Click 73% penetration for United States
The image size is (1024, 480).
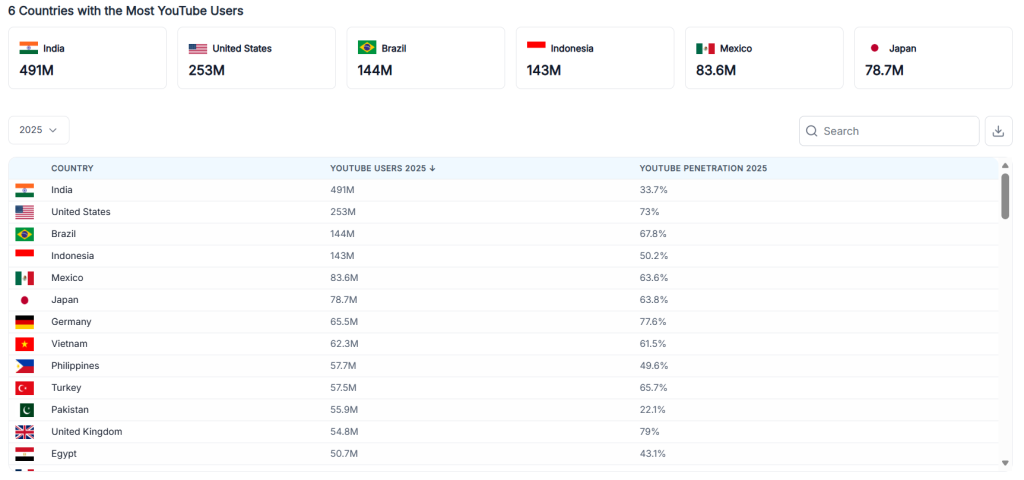pyautogui.click(x=650, y=212)
